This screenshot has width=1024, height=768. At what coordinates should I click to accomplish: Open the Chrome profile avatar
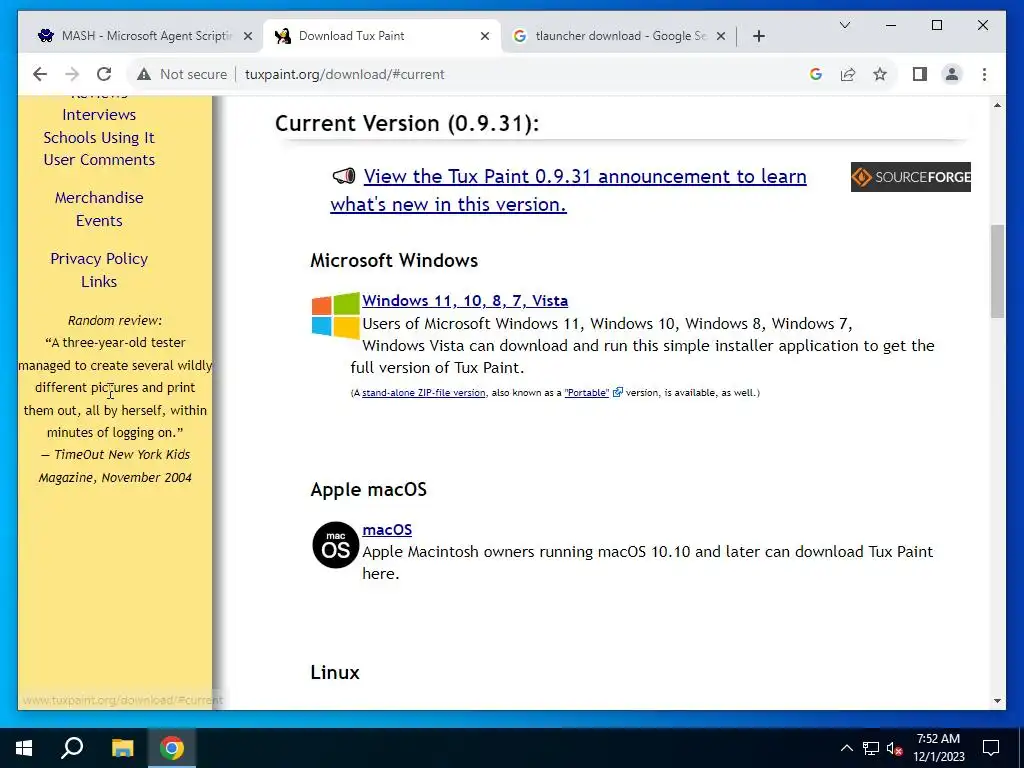pos(952,74)
